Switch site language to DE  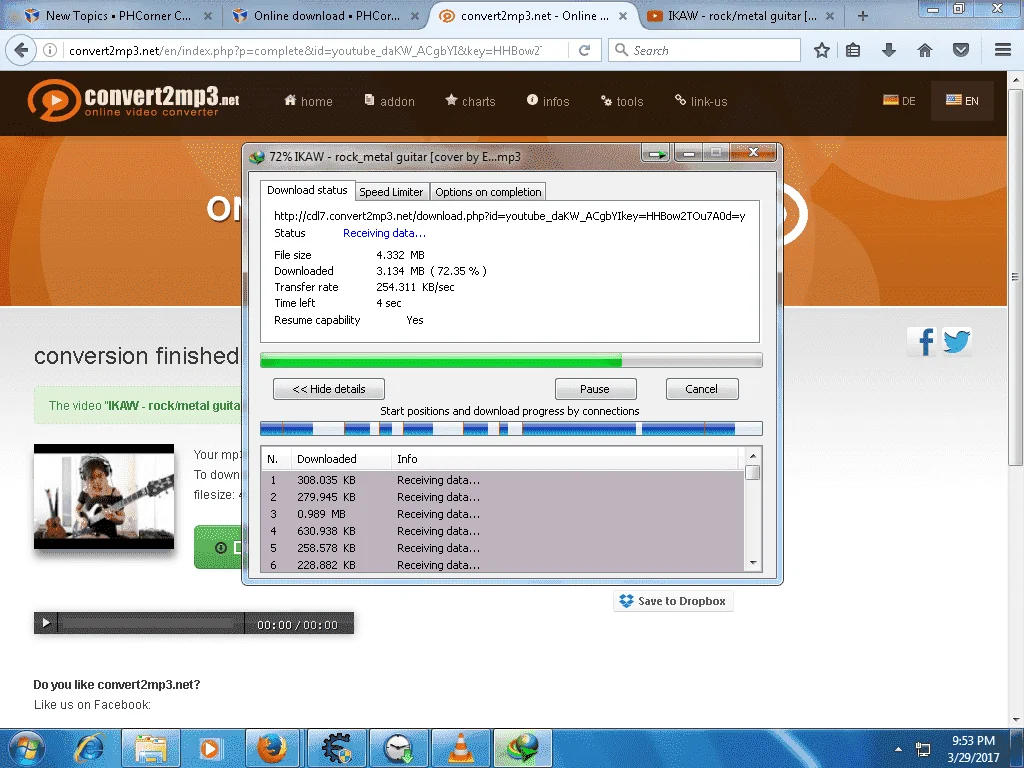899,101
